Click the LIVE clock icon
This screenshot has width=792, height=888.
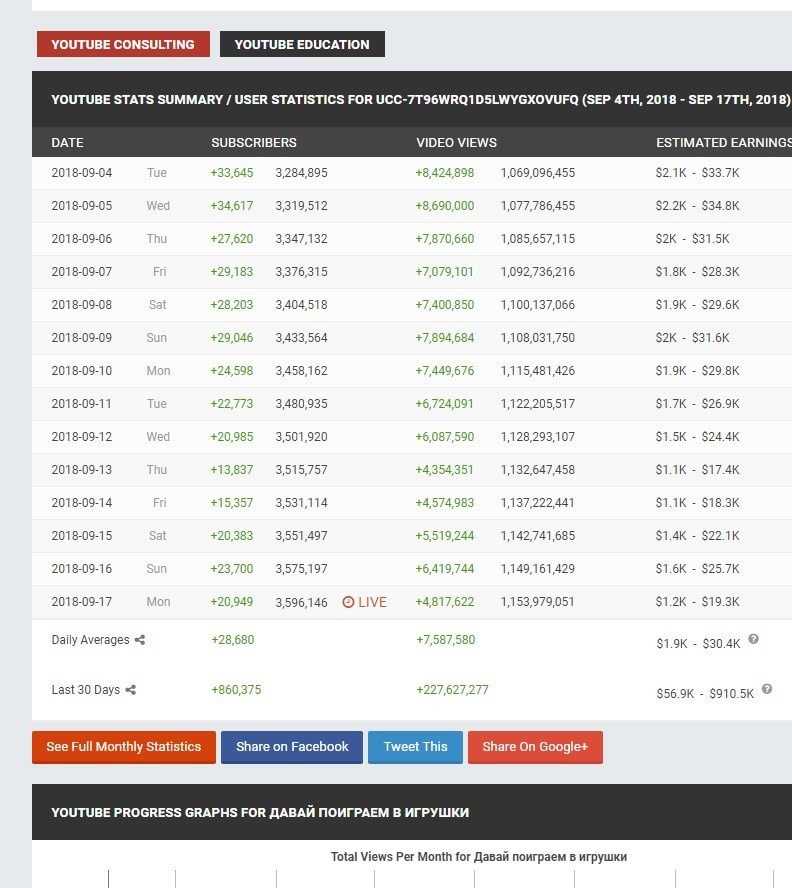coord(348,602)
